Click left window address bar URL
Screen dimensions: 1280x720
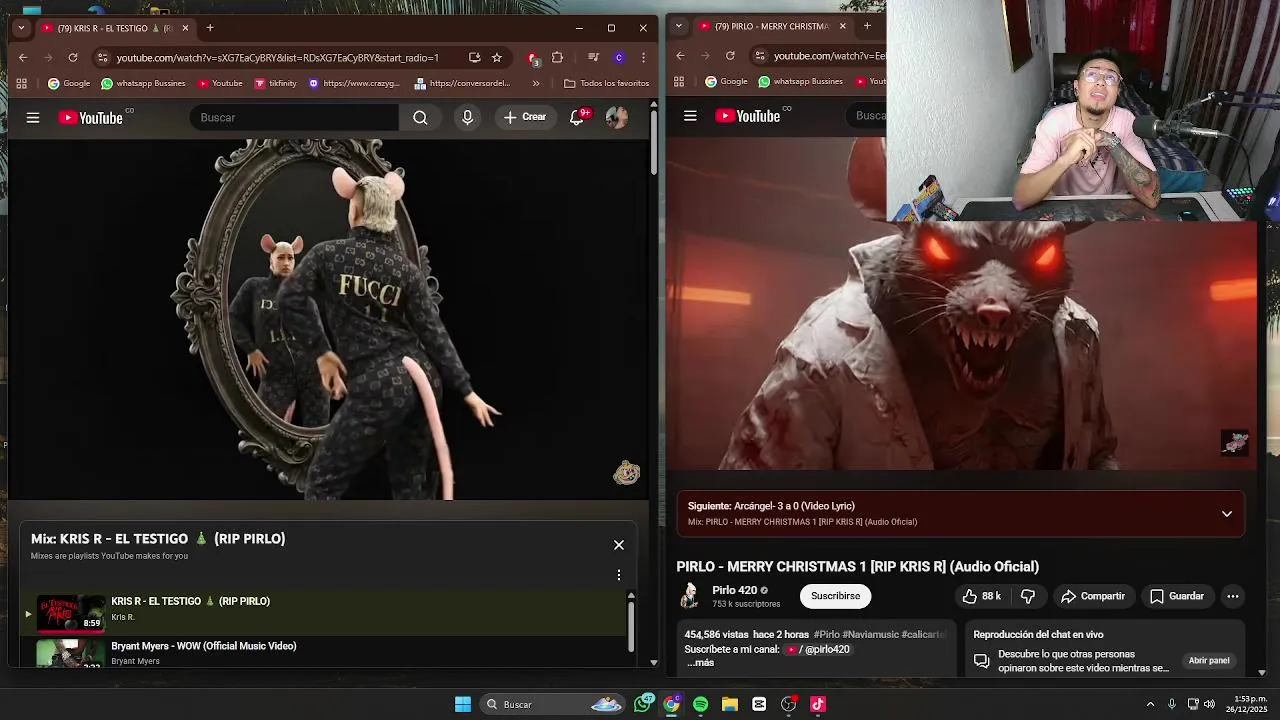click(x=277, y=58)
